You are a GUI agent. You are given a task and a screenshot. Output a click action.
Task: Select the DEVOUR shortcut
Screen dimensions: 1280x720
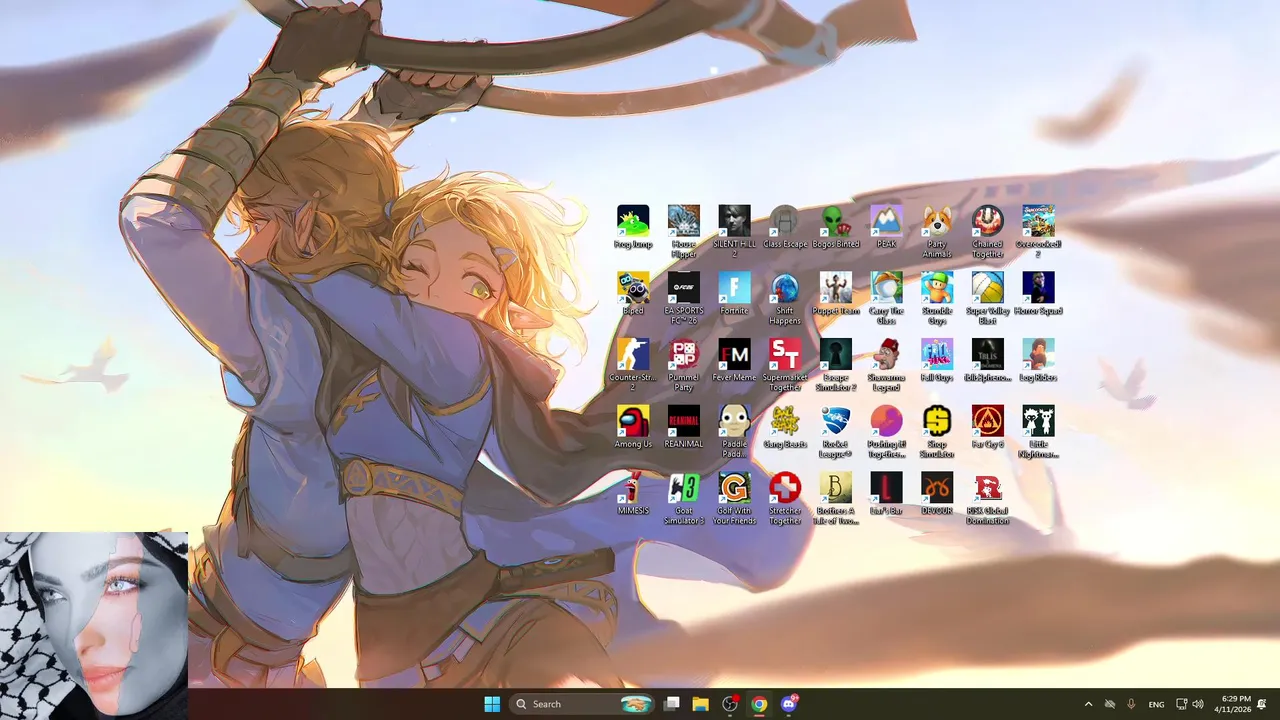[x=937, y=494]
